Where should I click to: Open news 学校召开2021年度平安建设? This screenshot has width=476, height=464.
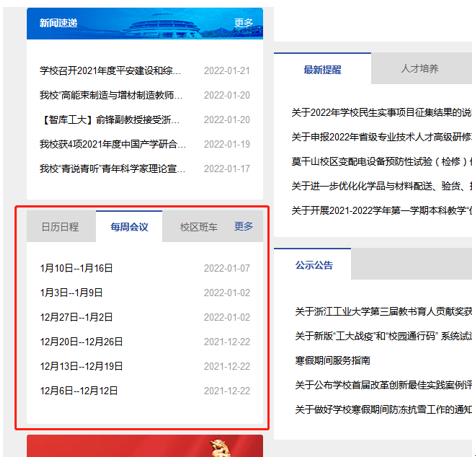pyautogui.click(x=110, y=71)
